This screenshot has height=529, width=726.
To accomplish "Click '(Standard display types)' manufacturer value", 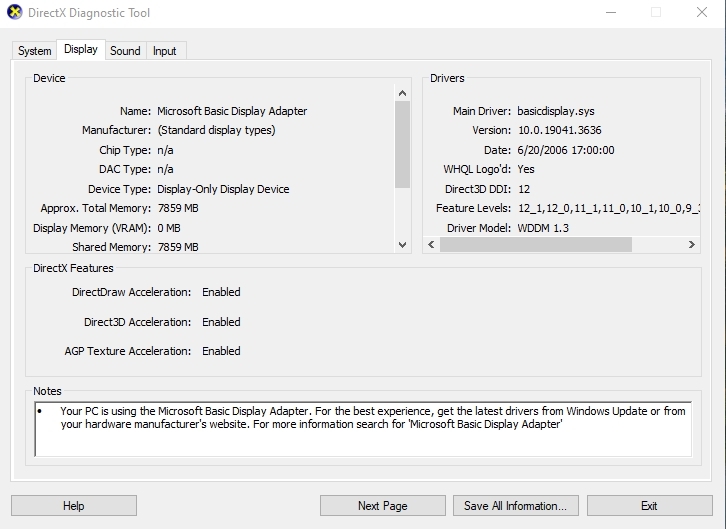I will [216, 130].
